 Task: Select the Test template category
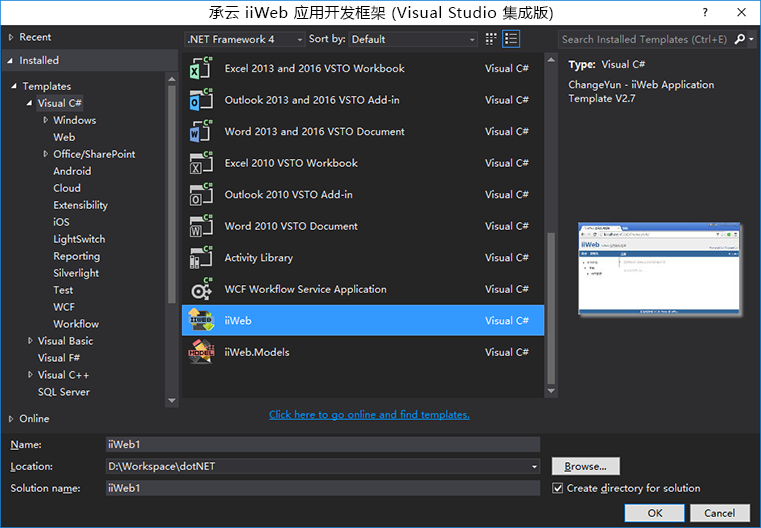point(63,290)
